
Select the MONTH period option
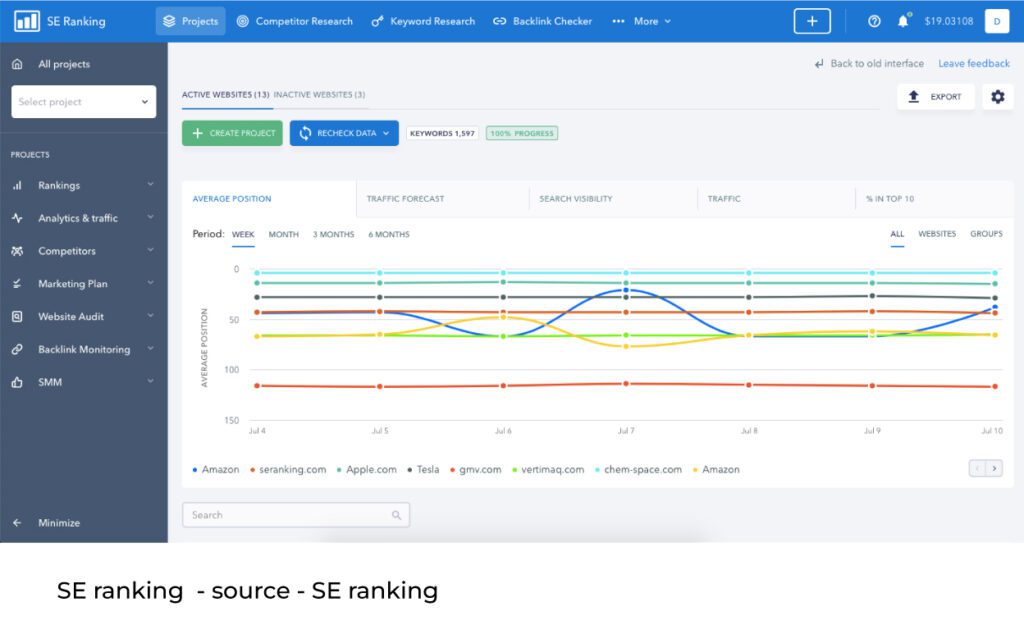283,234
